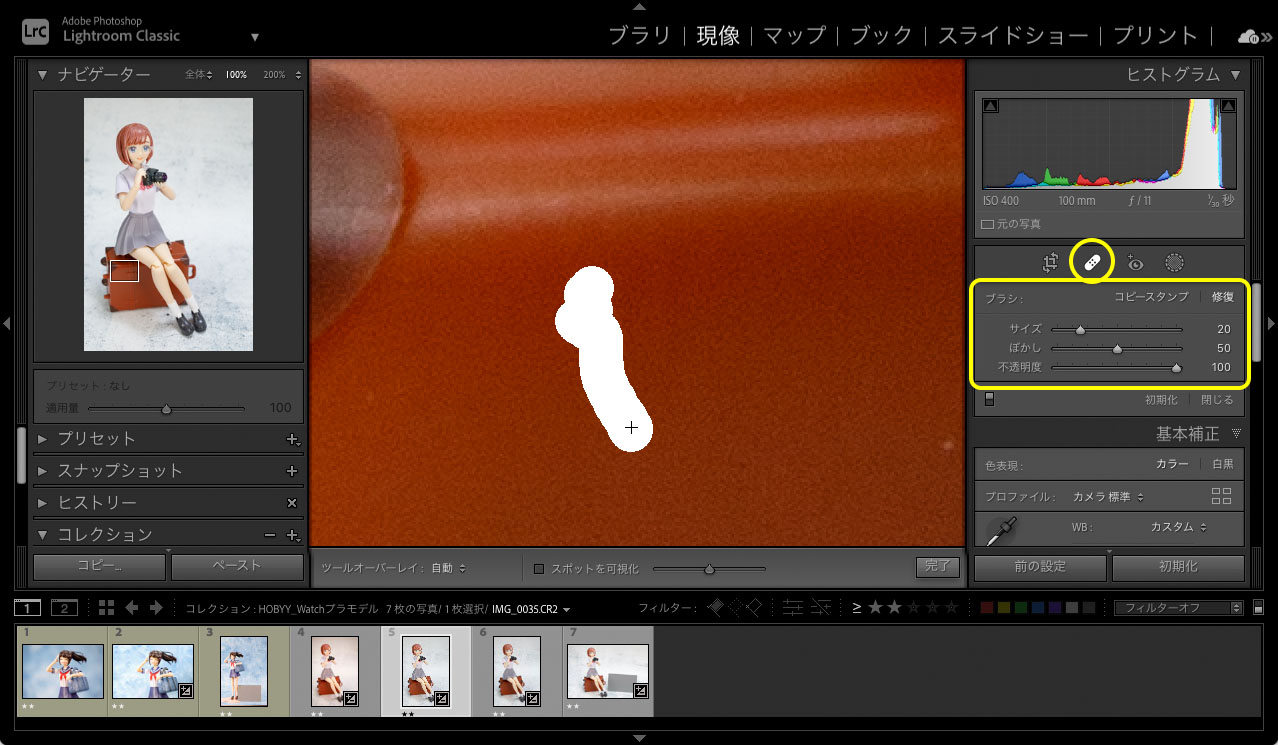Switch to the プリント module
The width and height of the screenshot is (1278, 745).
1155,36
